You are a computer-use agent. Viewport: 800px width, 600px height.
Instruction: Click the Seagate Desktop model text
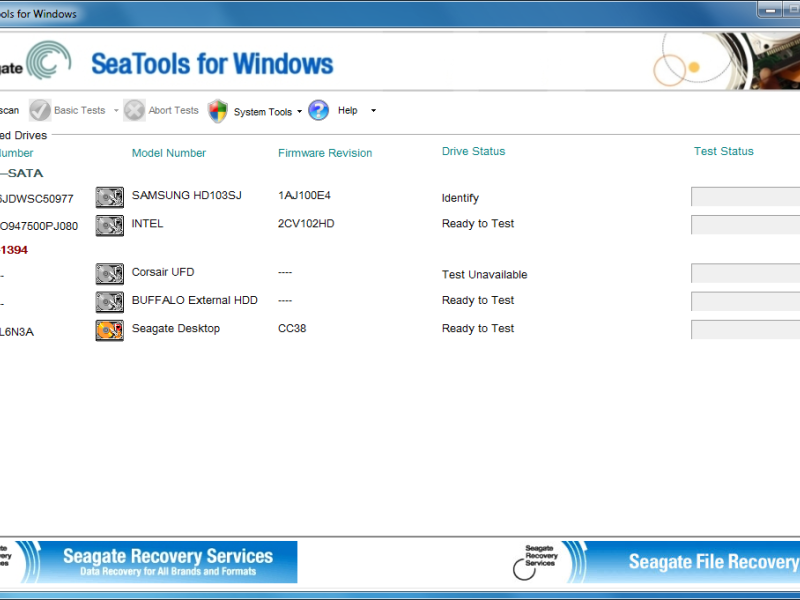tap(176, 329)
